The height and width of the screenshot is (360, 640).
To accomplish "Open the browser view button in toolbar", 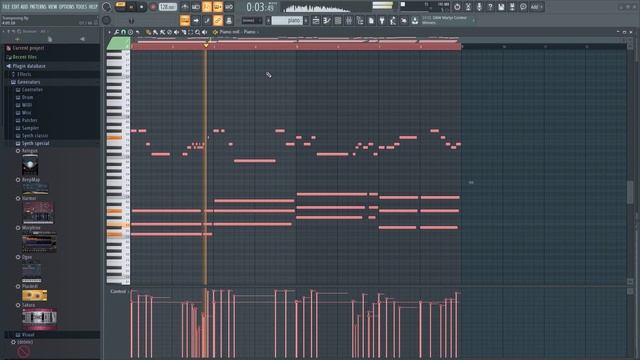I will click(x=360, y=20).
